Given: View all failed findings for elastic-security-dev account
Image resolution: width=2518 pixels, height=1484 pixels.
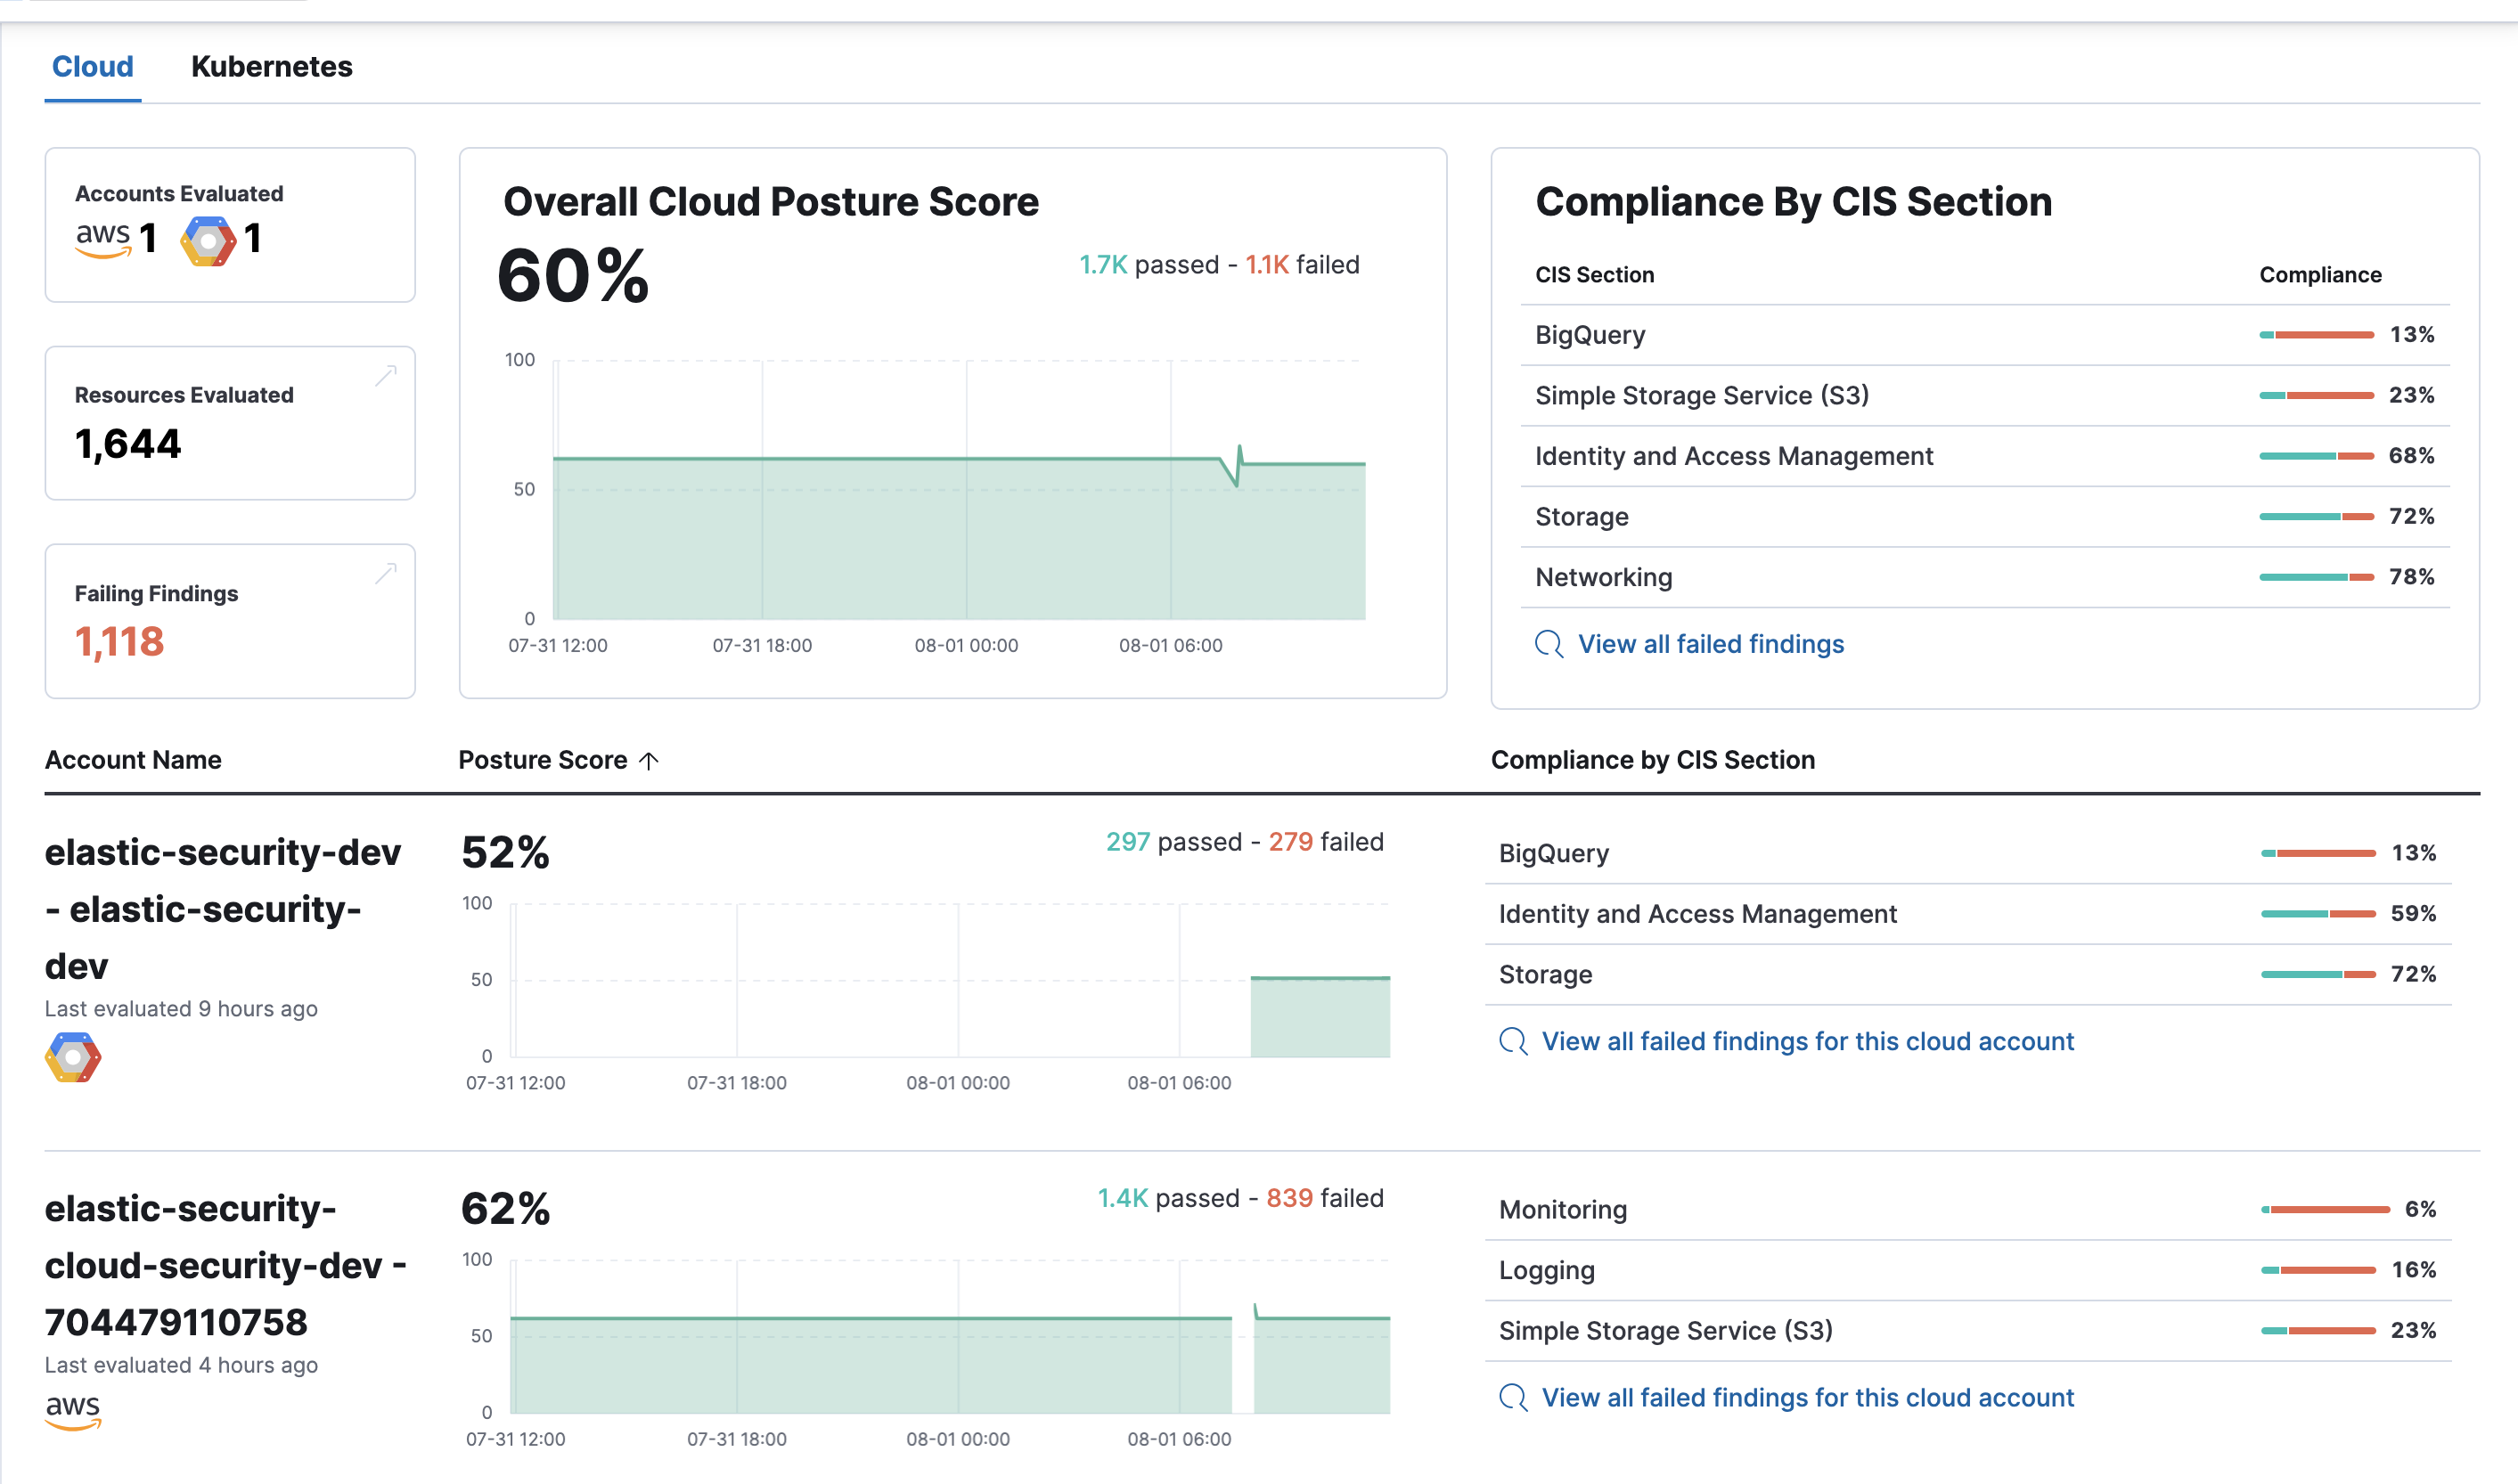Looking at the screenshot, I should pos(1807,1041).
